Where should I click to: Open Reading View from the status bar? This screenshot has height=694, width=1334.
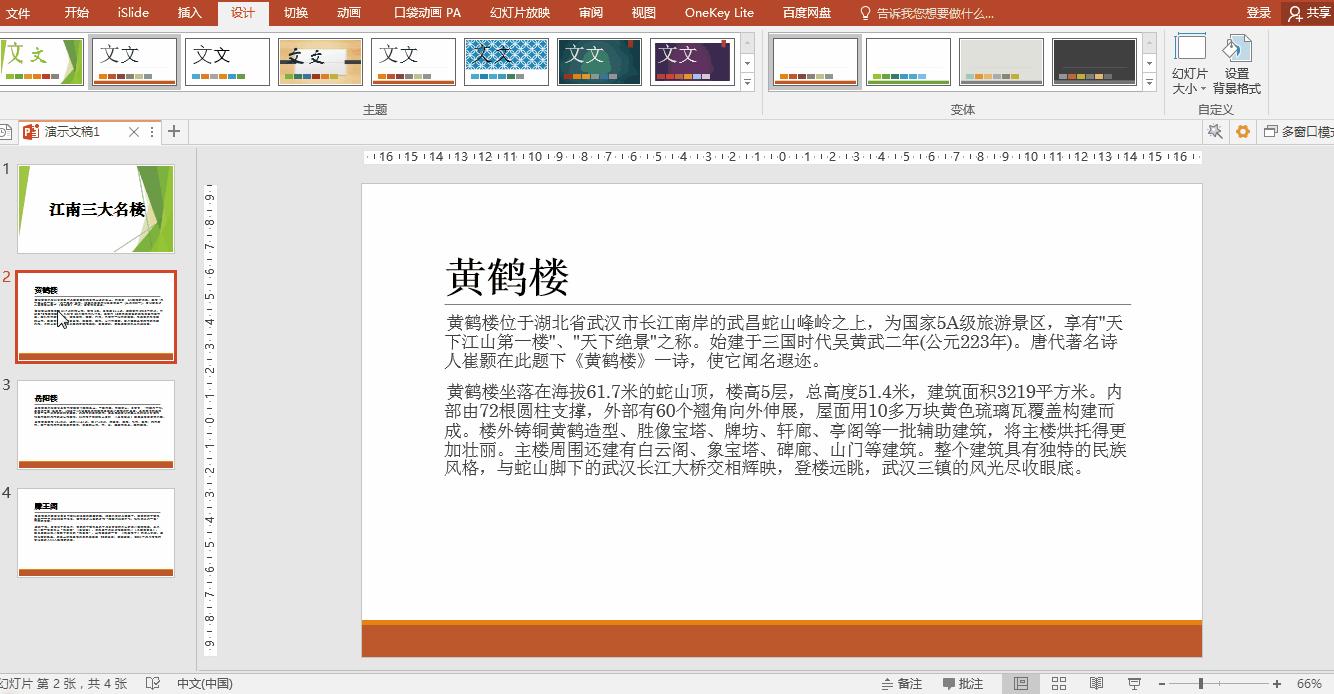click(1096, 682)
